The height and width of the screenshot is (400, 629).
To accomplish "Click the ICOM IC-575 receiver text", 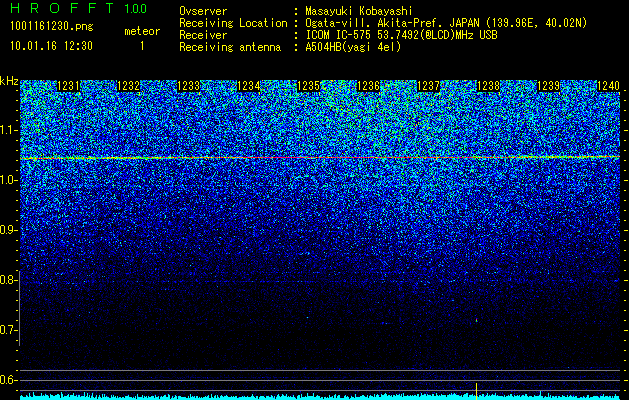I will click(401, 35).
